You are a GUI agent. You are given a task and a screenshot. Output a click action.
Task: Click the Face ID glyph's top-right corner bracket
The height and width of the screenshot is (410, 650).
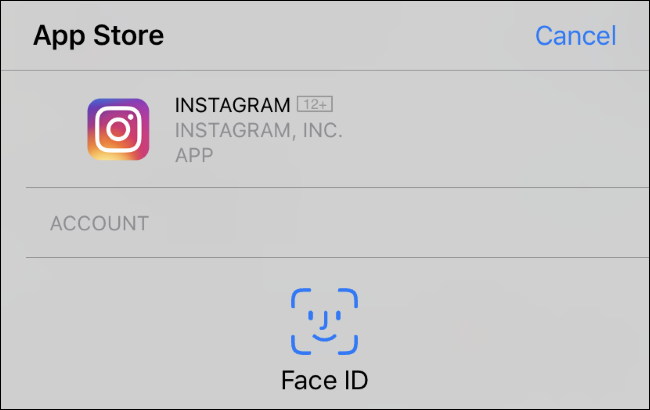tap(349, 296)
